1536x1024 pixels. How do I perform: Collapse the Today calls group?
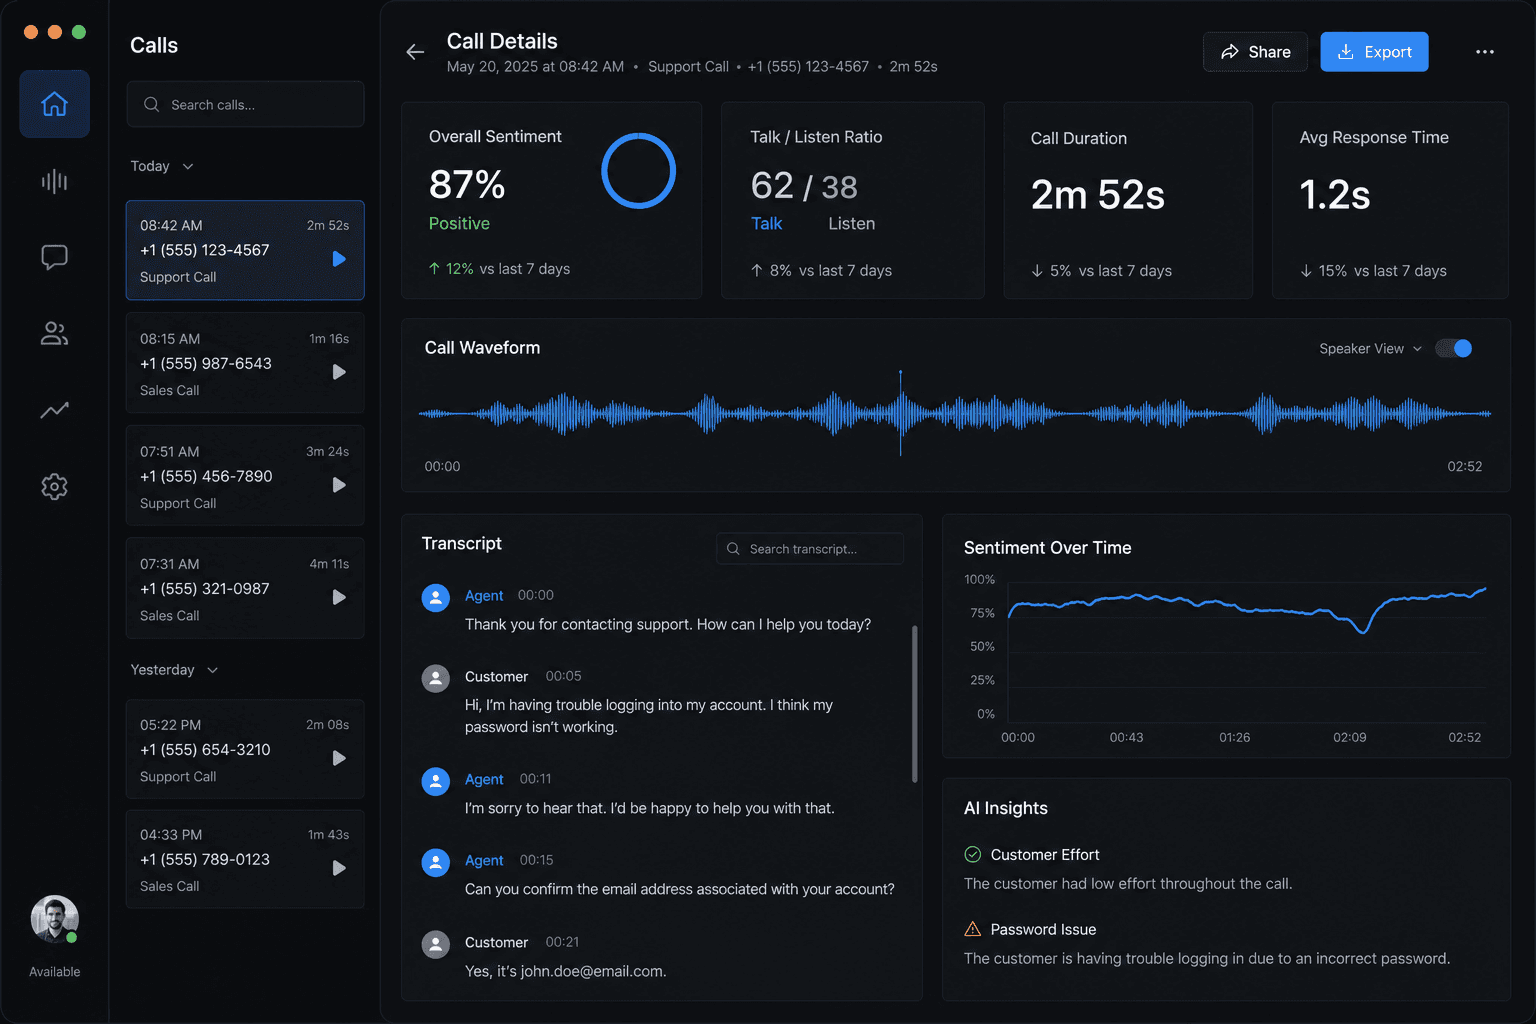(162, 166)
